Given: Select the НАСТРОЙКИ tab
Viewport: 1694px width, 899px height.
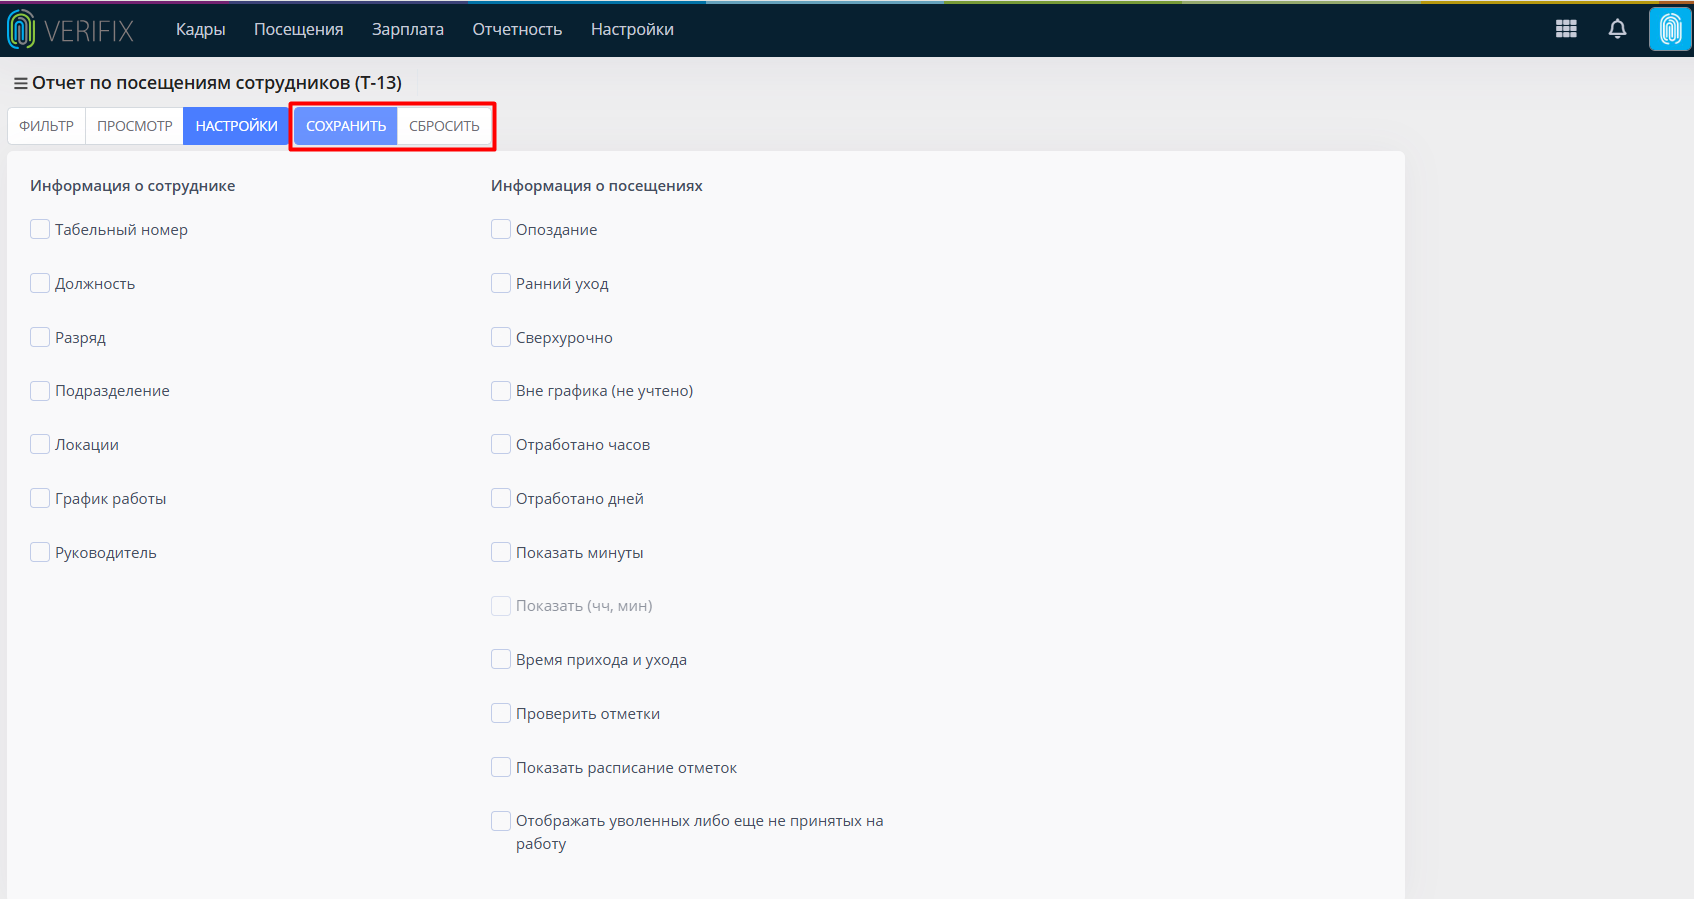Looking at the screenshot, I should pyautogui.click(x=236, y=126).
